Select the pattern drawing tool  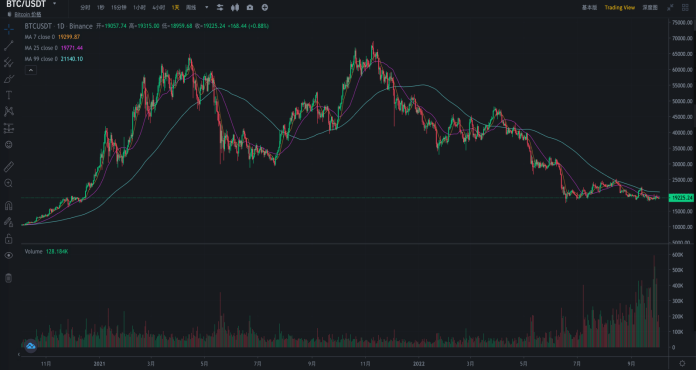[8, 112]
